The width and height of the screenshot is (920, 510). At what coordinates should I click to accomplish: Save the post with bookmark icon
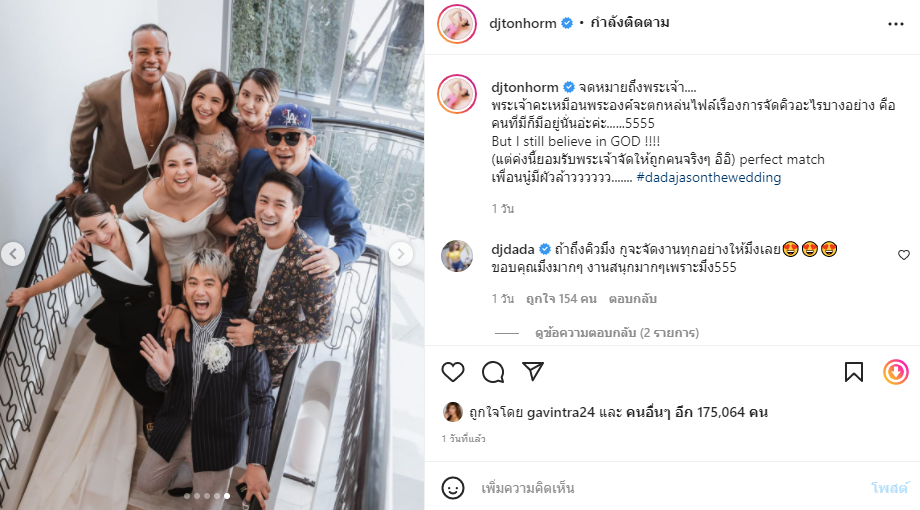click(854, 372)
